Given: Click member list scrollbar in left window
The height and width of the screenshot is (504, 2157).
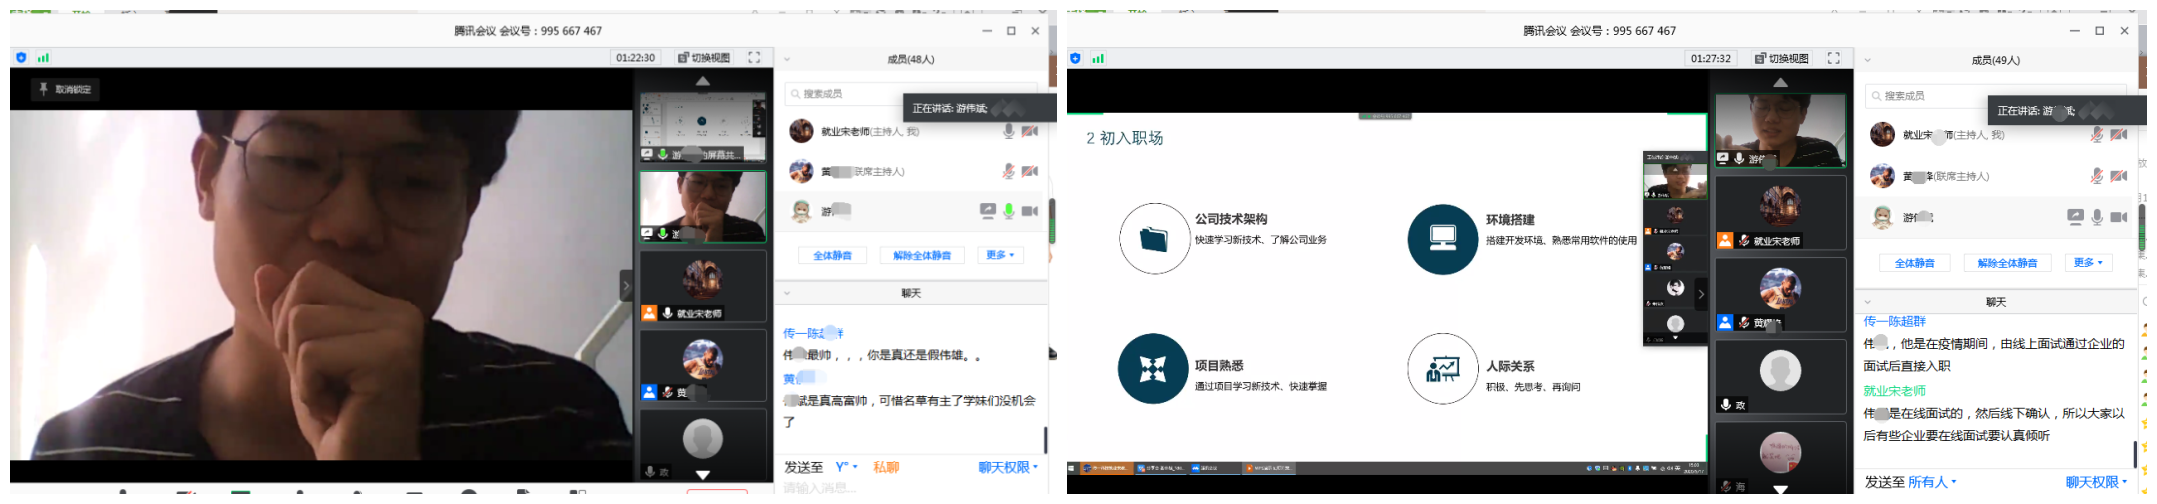Looking at the screenshot, I should pyautogui.click(x=1051, y=220).
